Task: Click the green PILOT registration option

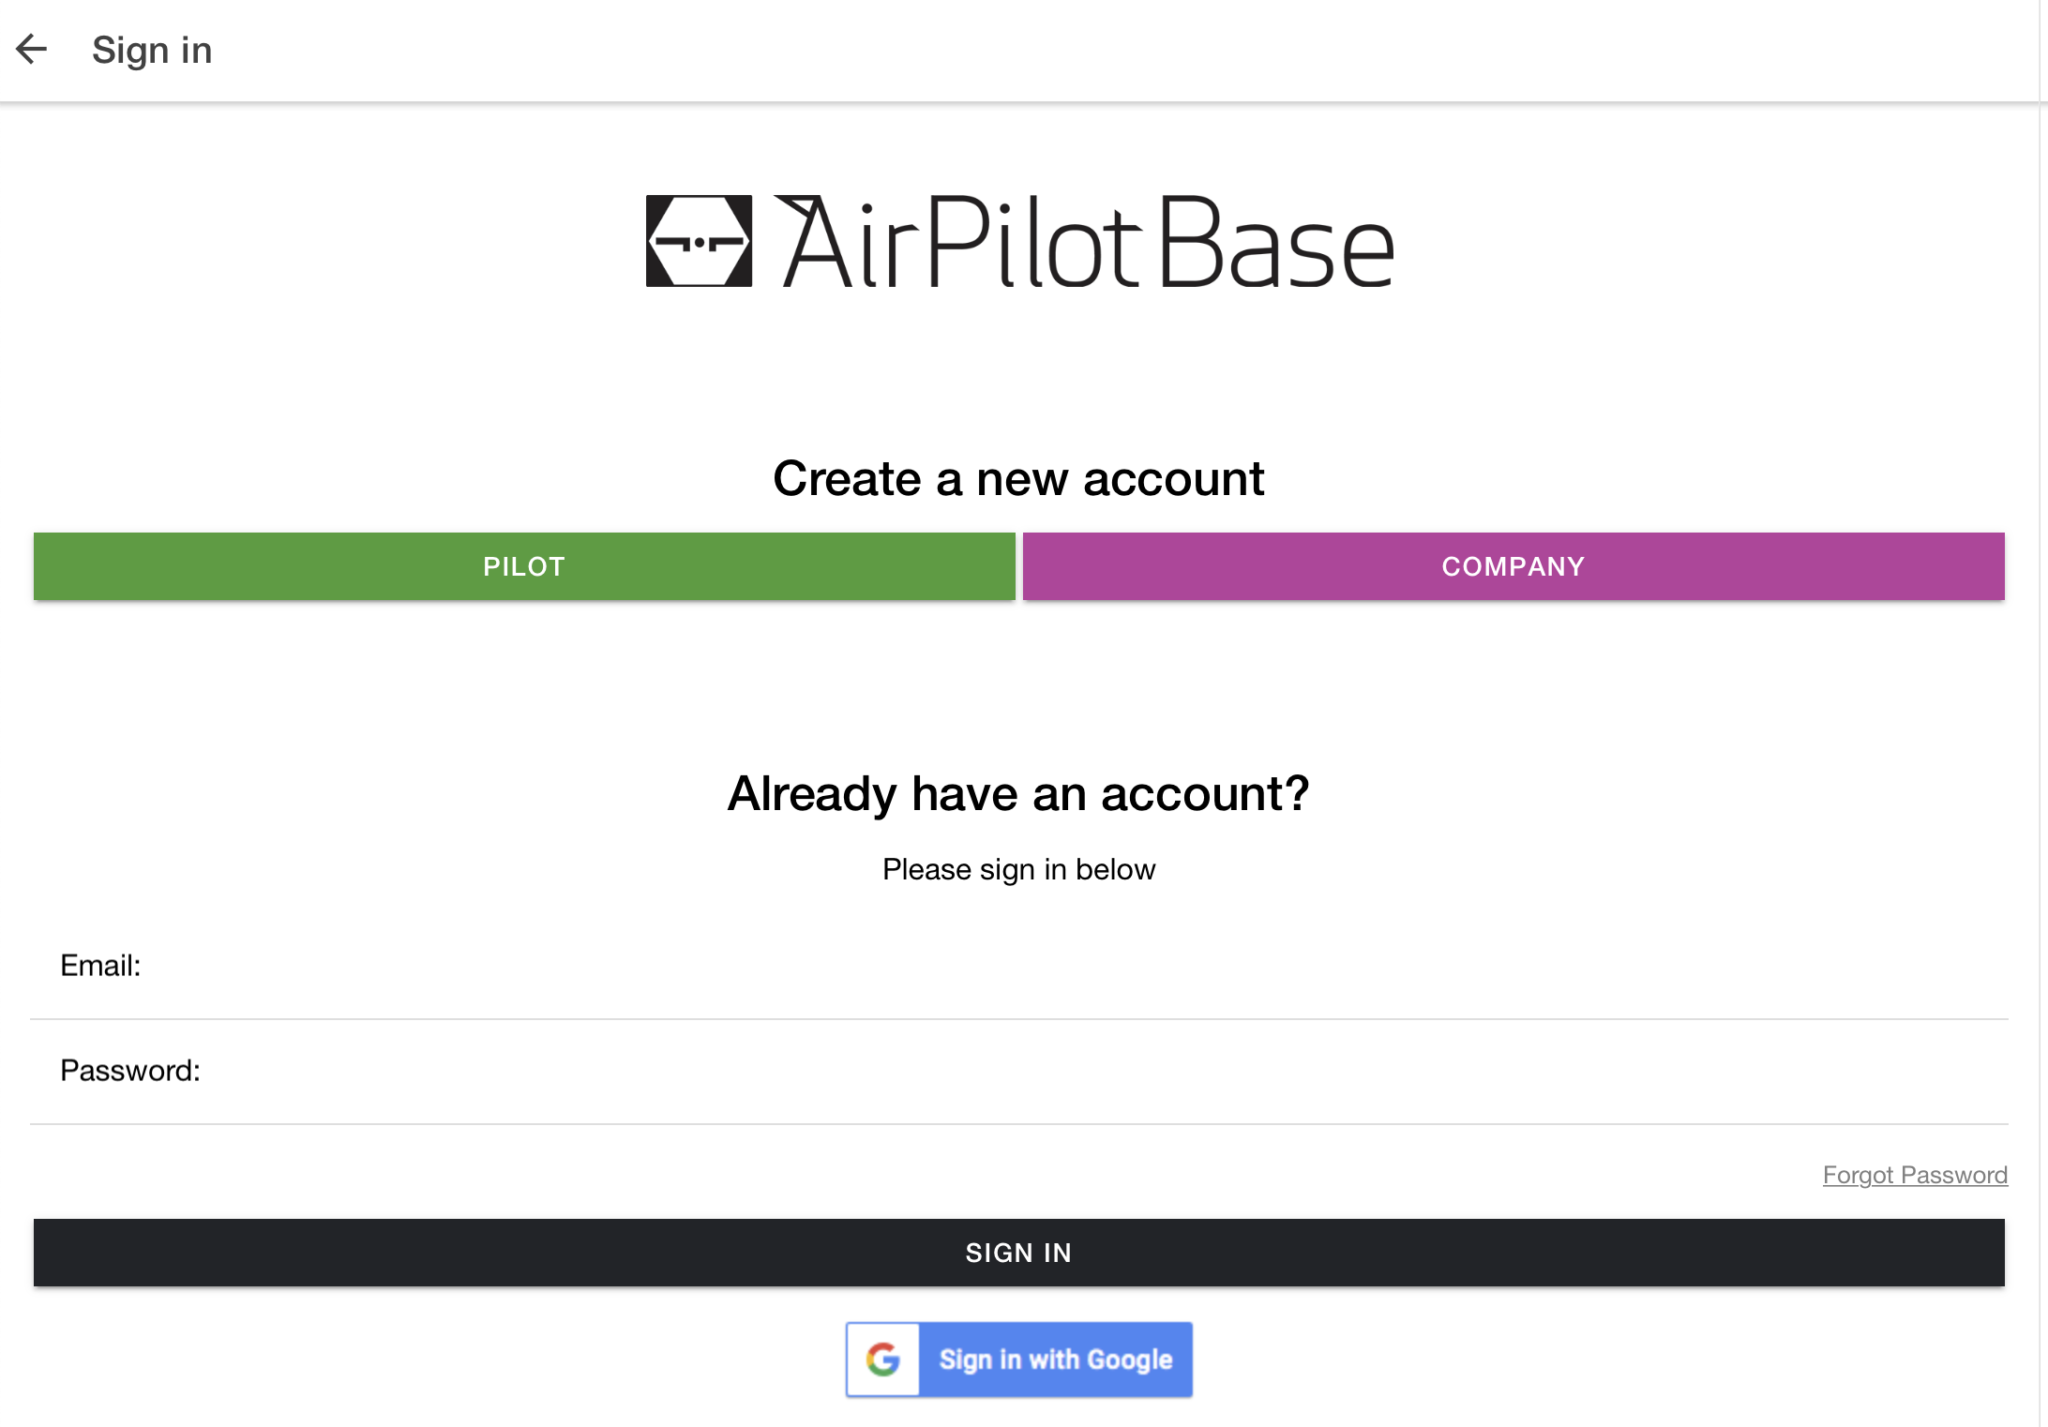Action: (x=522, y=566)
